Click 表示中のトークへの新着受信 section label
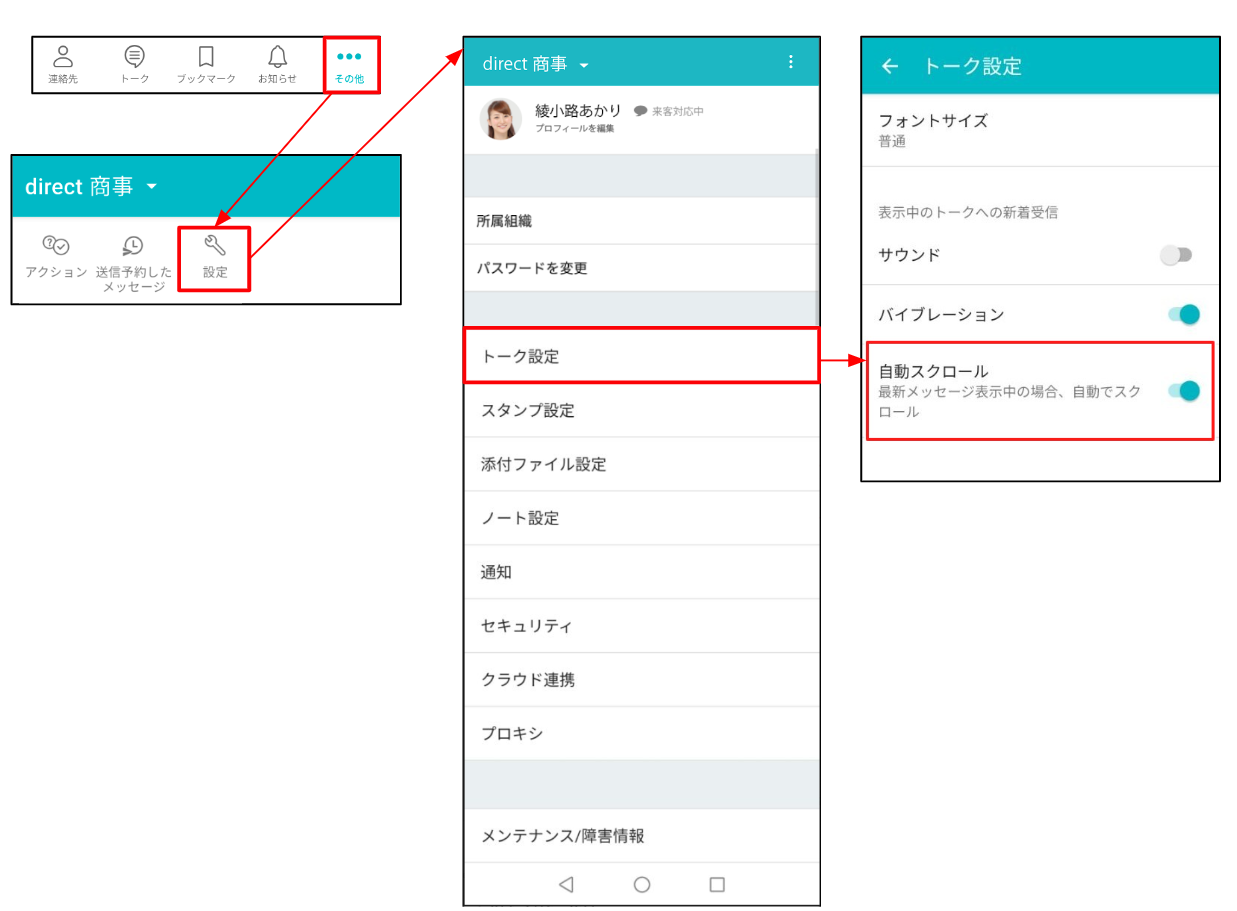Viewport: 1237px width, 911px height. (968, 212)
